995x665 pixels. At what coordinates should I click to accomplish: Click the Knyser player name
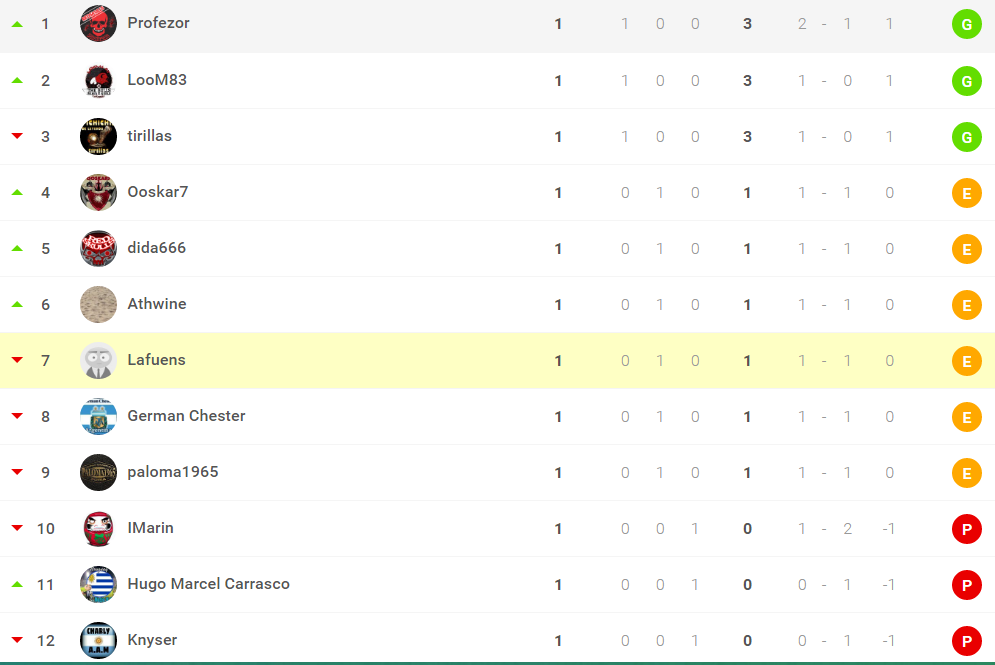[152, 640]
